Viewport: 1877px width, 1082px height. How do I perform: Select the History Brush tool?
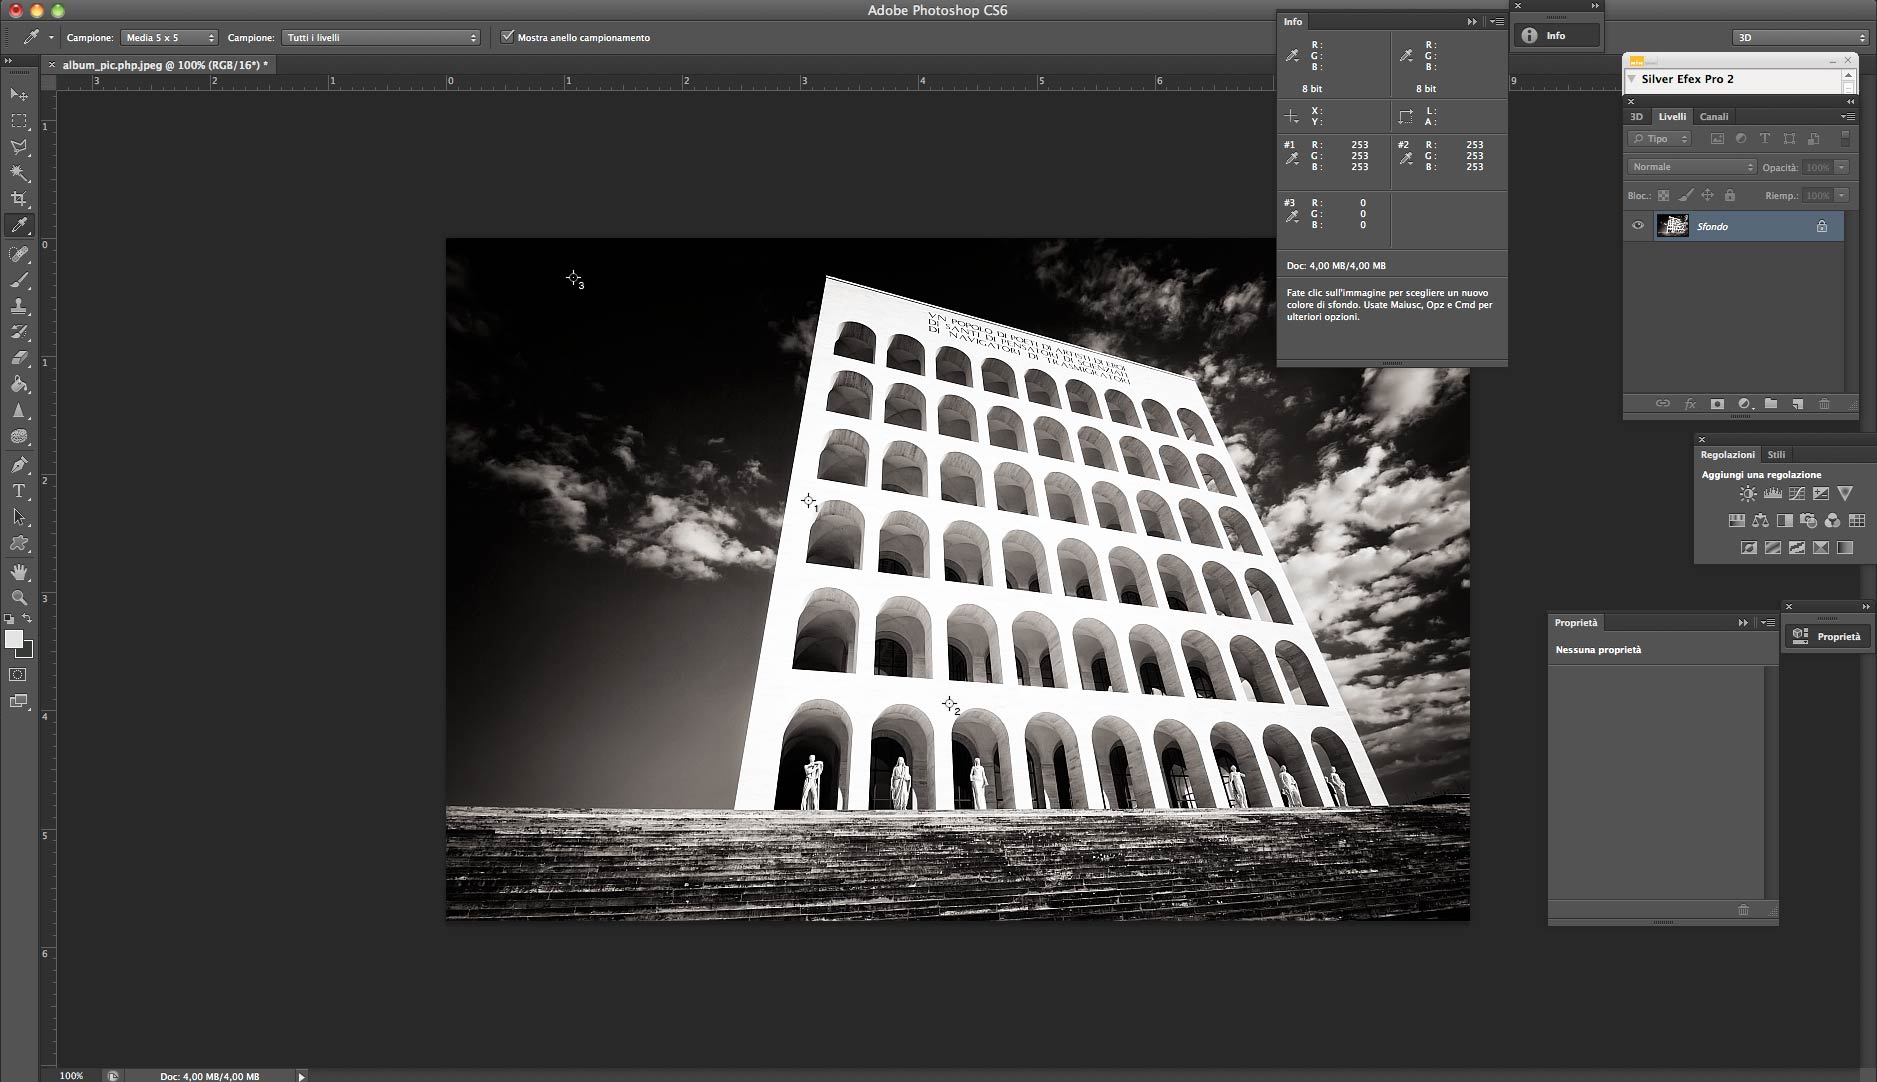[x=19, y=332]
